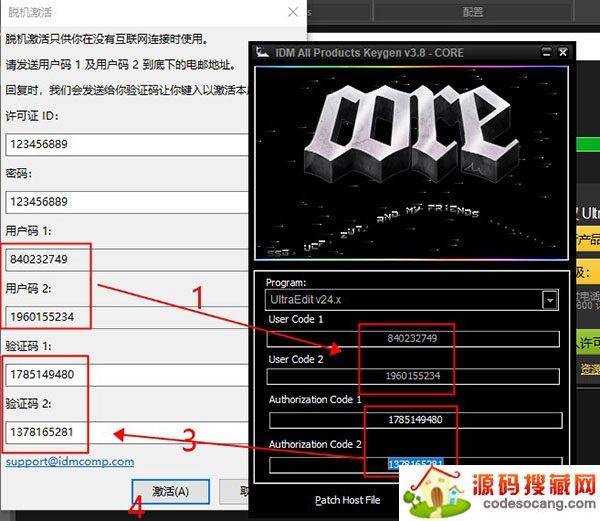
Task: Click the Authorization Code 1 field in keygen
Action: point(416,420)
